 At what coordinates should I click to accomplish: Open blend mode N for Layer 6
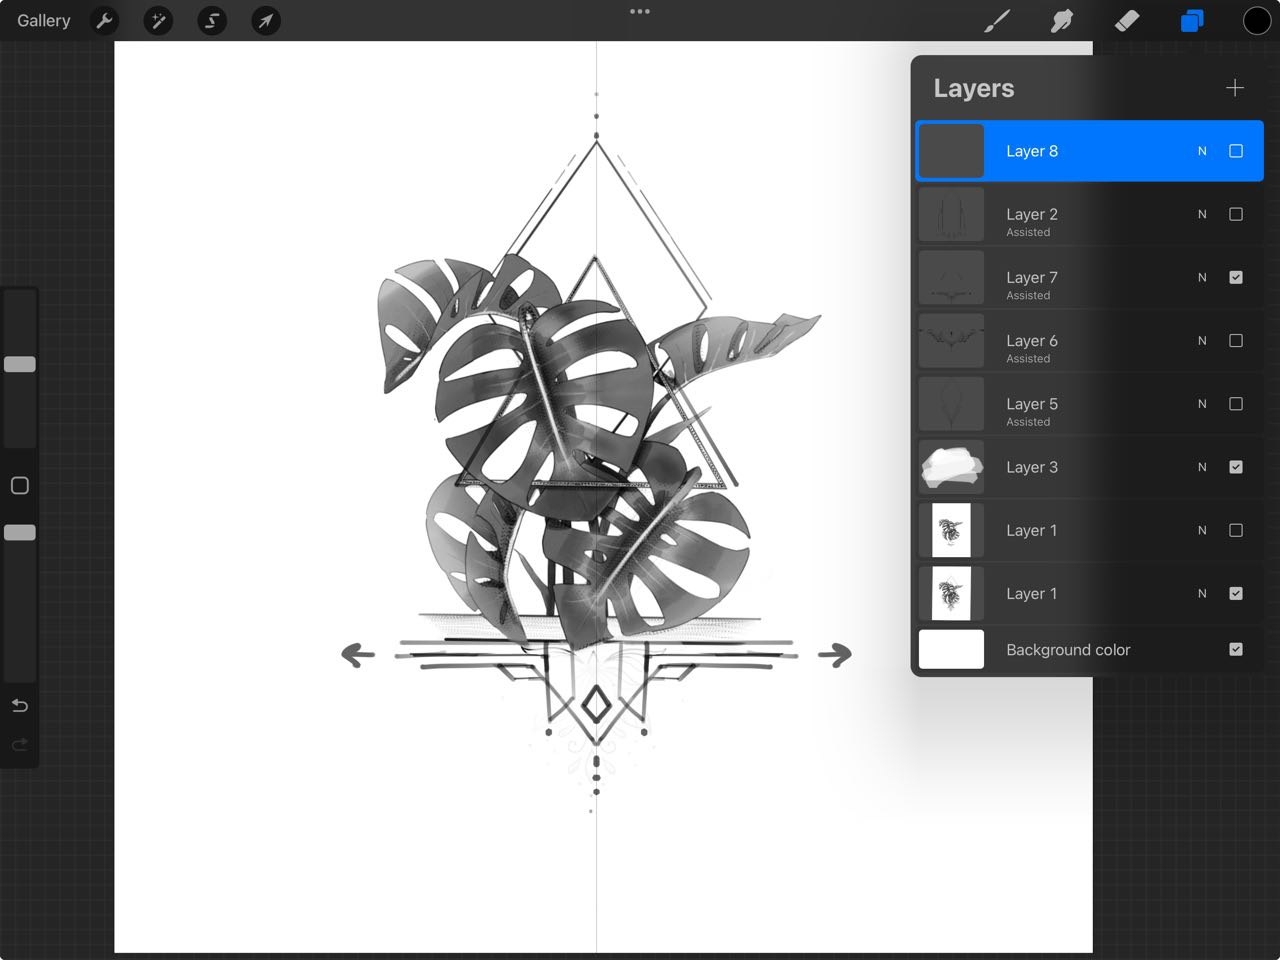pos(1202,341)
